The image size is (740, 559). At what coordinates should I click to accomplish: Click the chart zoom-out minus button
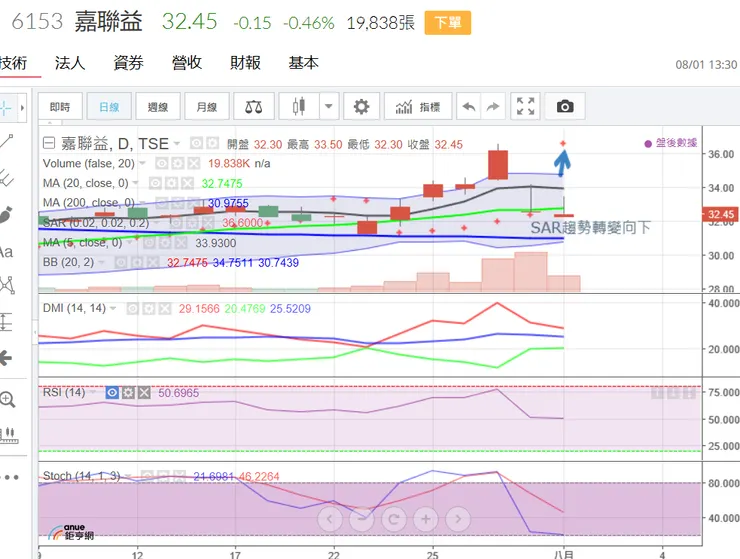(x=362, y=519)
